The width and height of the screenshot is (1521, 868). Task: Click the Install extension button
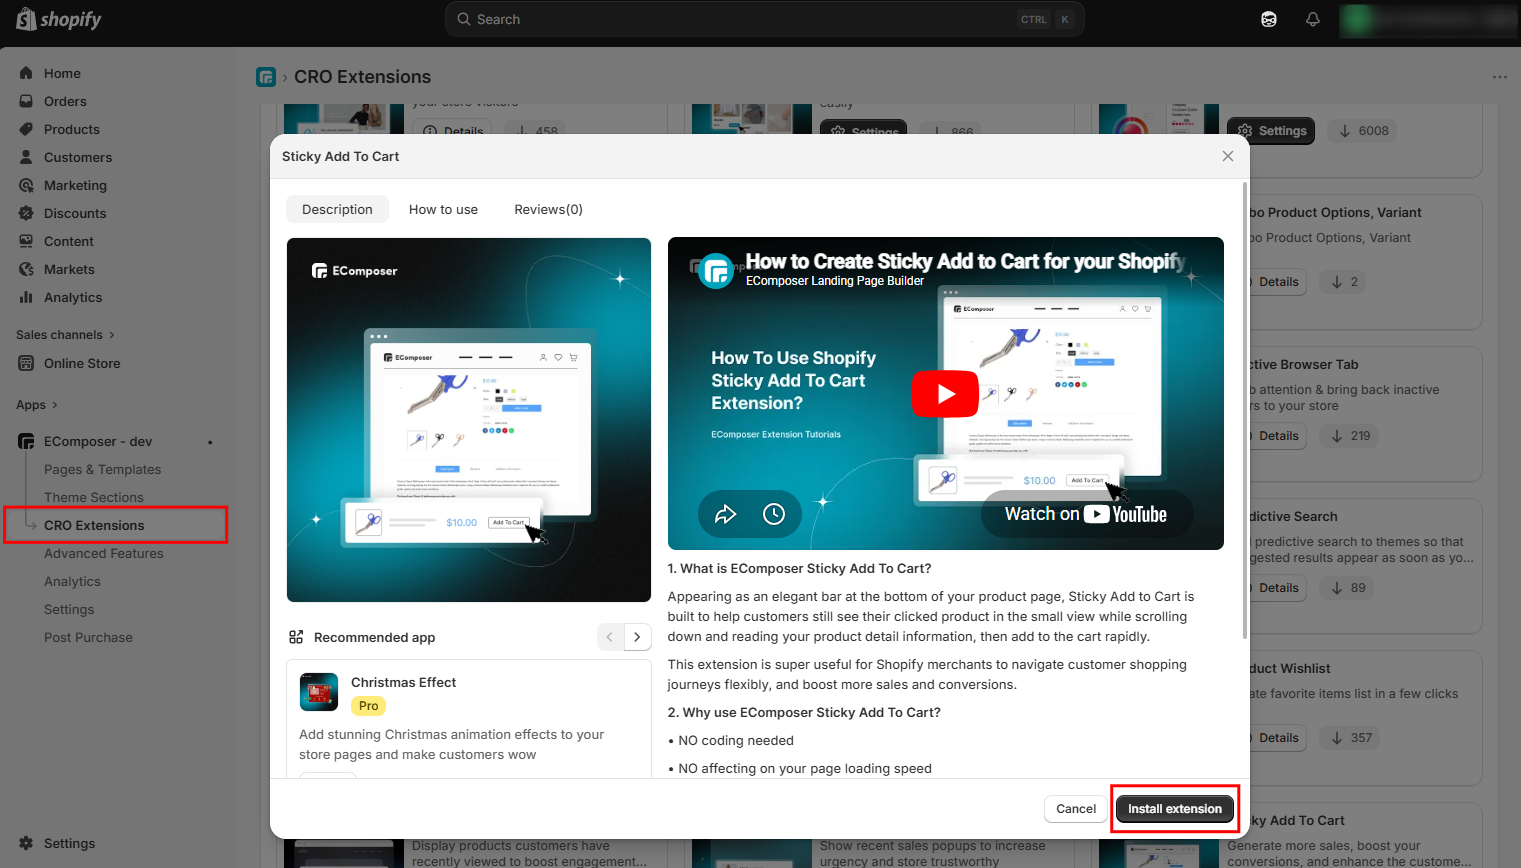1175,809
